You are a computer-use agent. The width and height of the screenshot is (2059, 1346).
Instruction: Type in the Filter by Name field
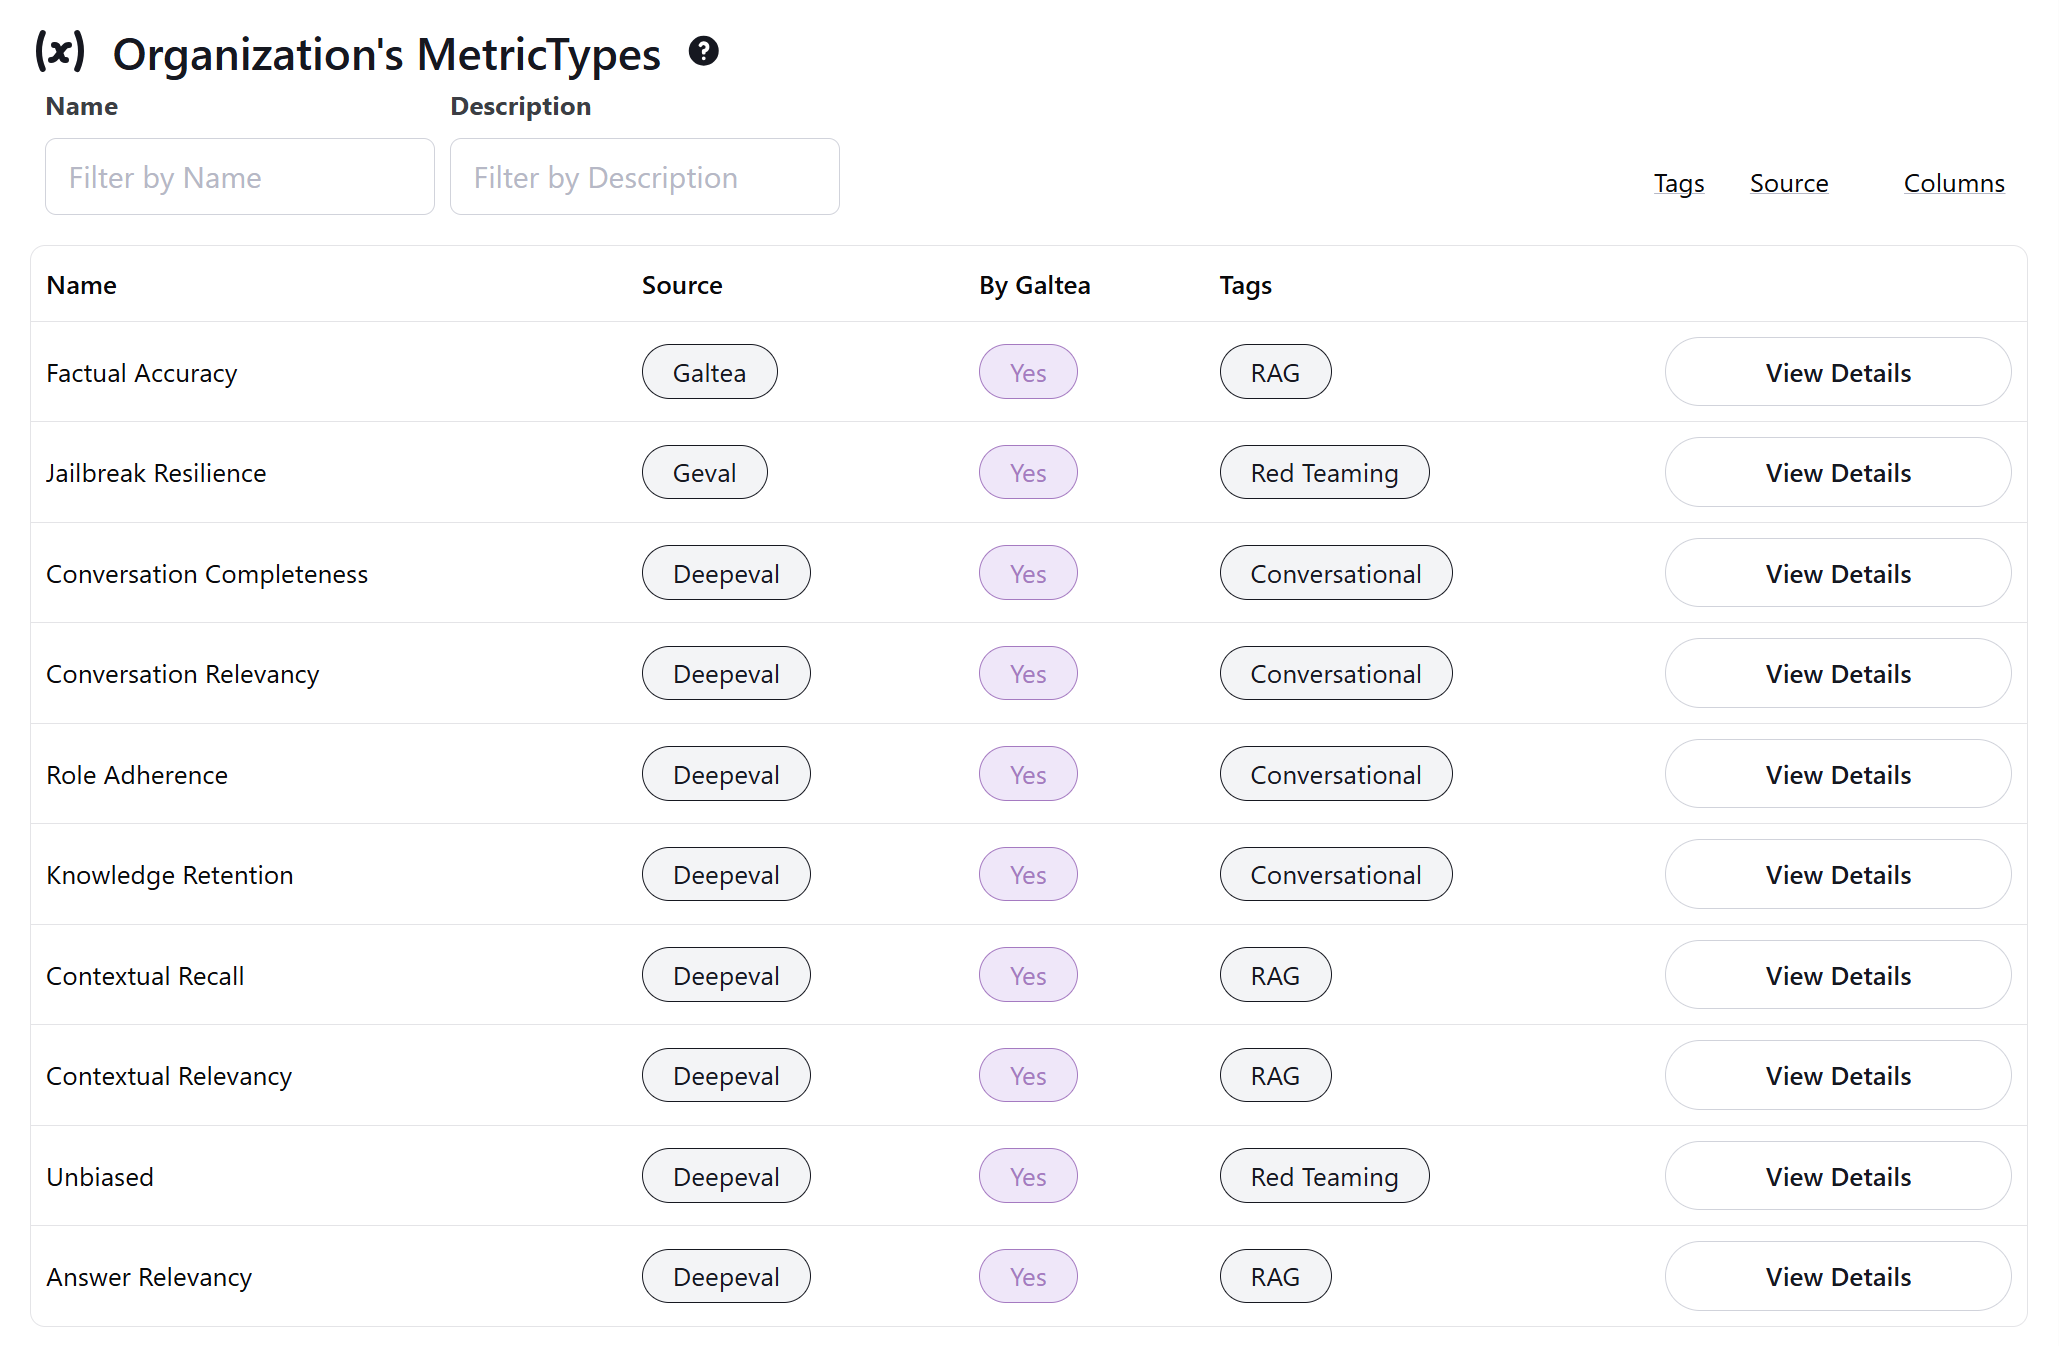240,177
